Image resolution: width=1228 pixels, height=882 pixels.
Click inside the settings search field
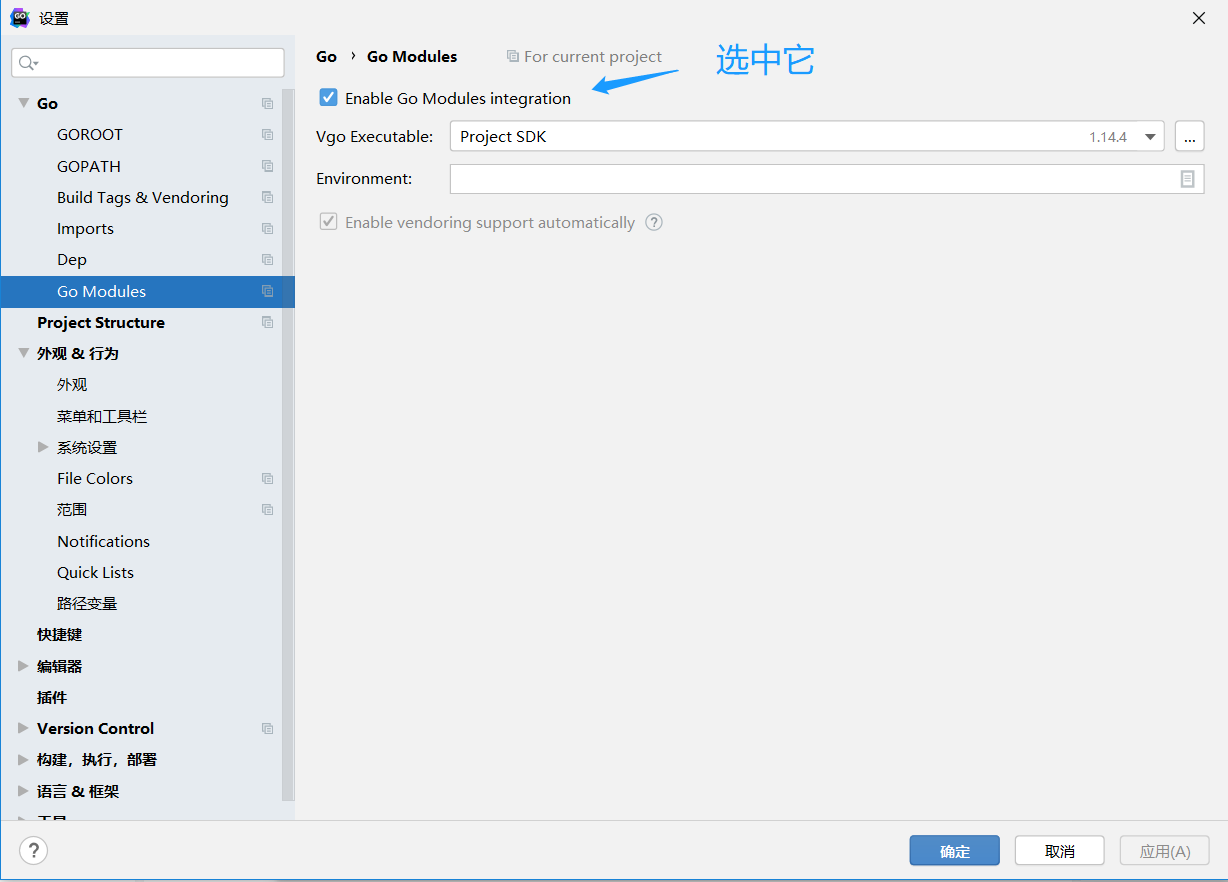pyautogui.click(x=148, y=63)
